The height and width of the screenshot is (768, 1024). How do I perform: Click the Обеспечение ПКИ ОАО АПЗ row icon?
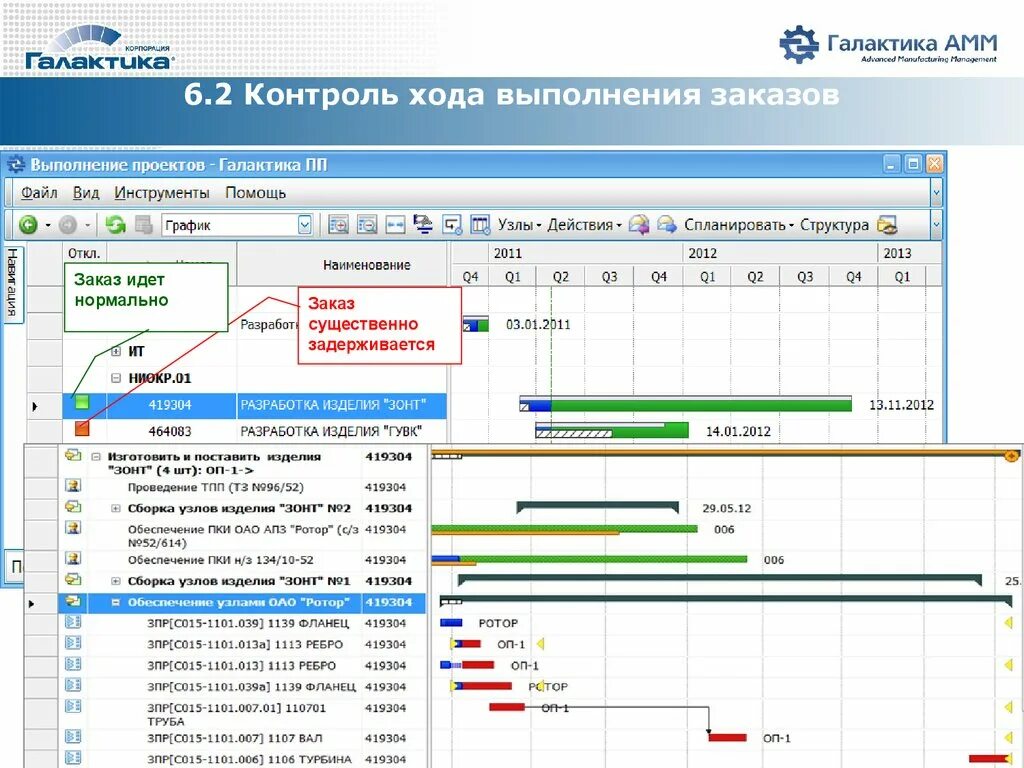pyautogui.click(x=73, y=528)
